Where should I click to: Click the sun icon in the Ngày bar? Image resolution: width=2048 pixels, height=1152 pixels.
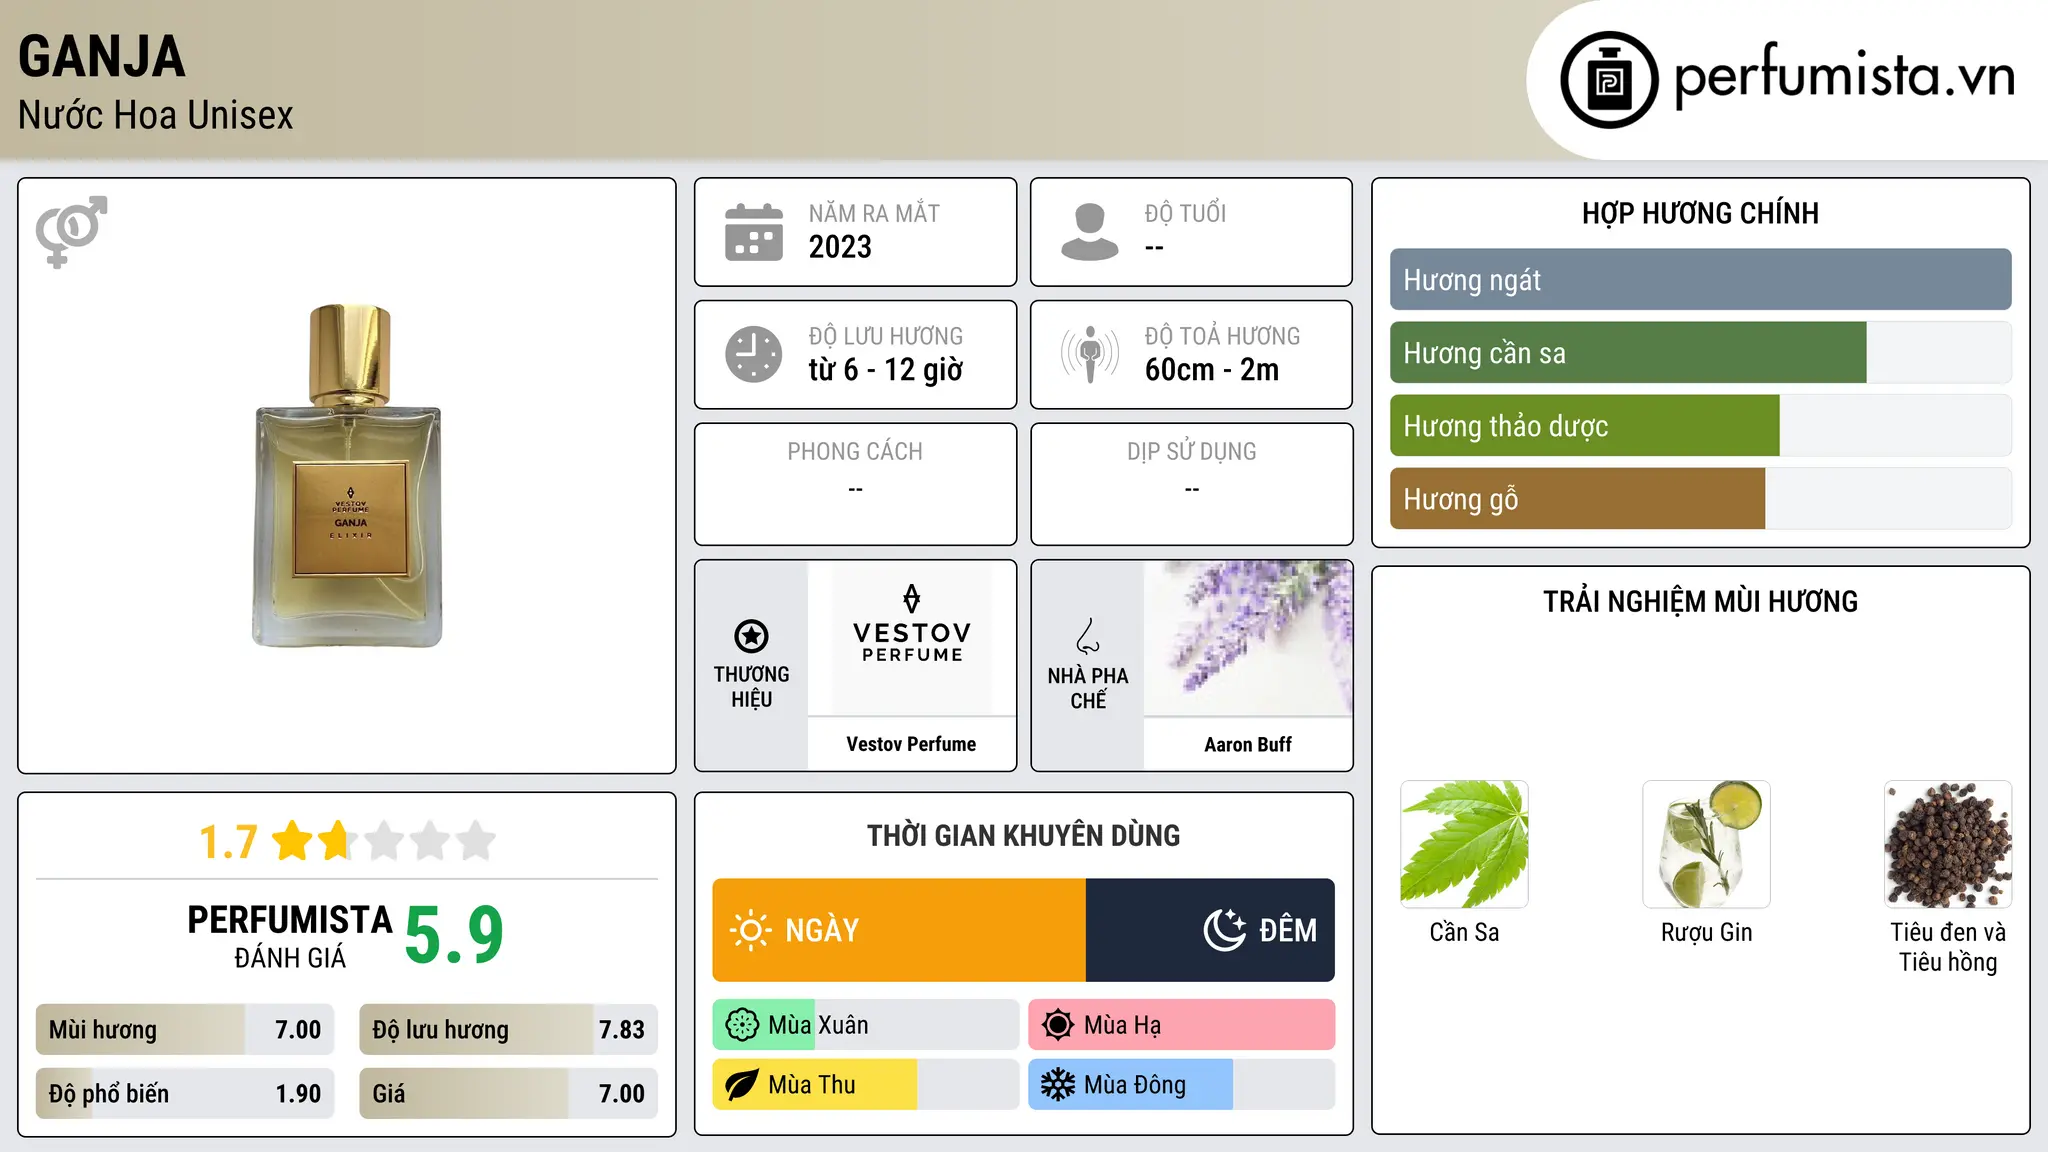click(x=750, y=930)
